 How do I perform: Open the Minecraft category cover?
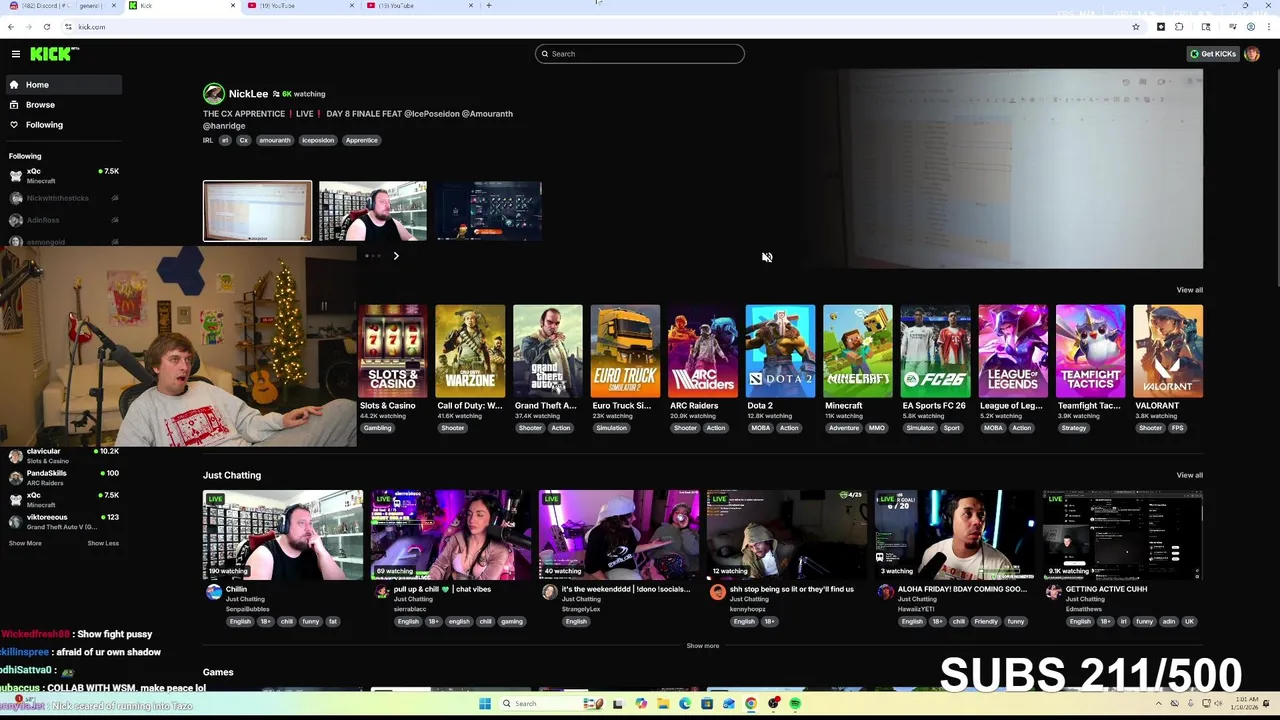pos(858,351)
